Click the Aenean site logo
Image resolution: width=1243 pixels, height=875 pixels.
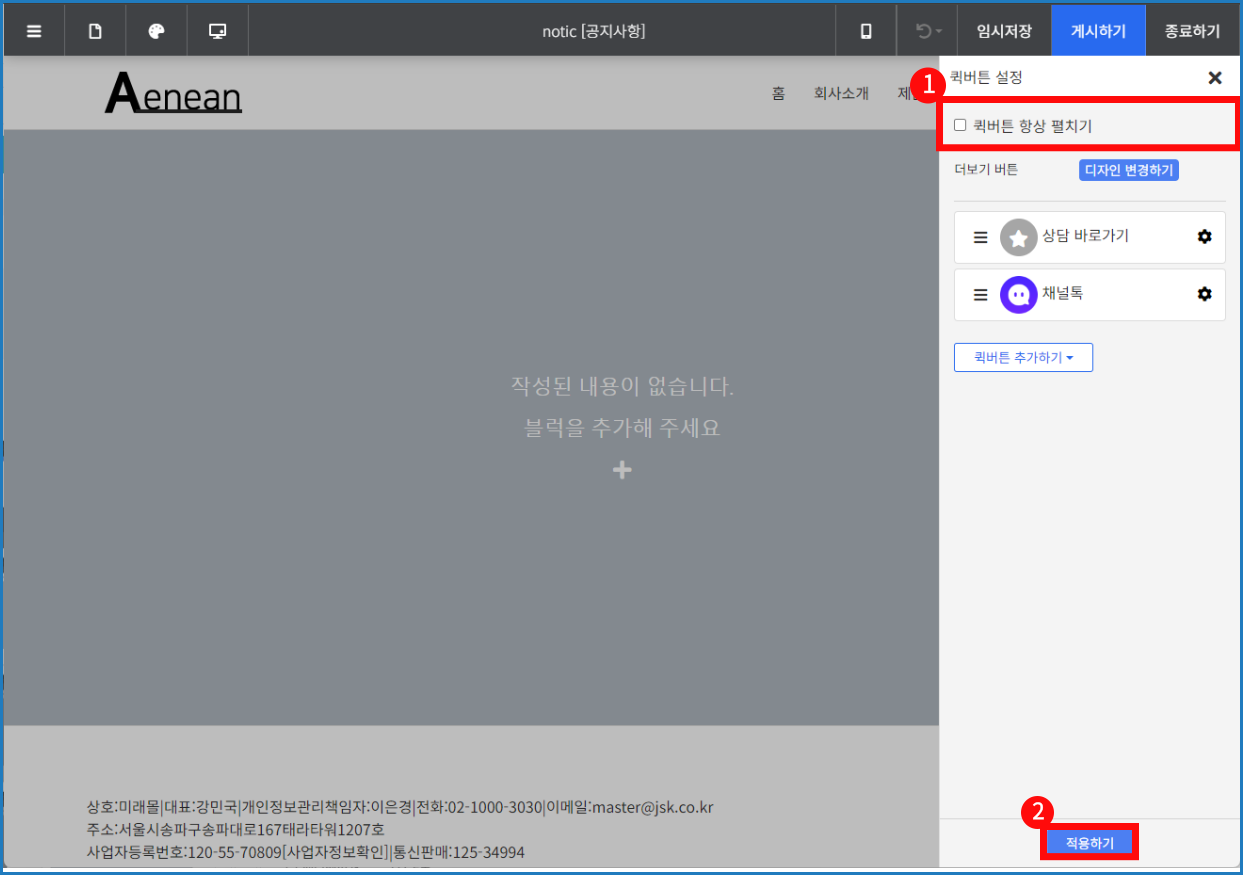[x=173, y=94]
